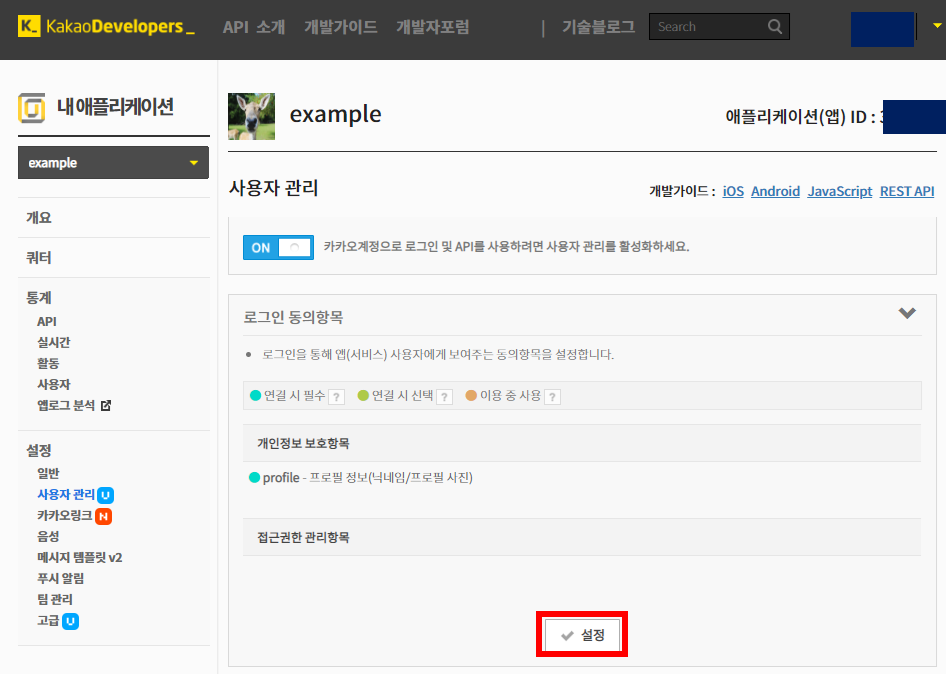Open 앱로그 분석 in sidebar
The width and height of the screenshot is (946, 674).
click(x=66, y=405)
